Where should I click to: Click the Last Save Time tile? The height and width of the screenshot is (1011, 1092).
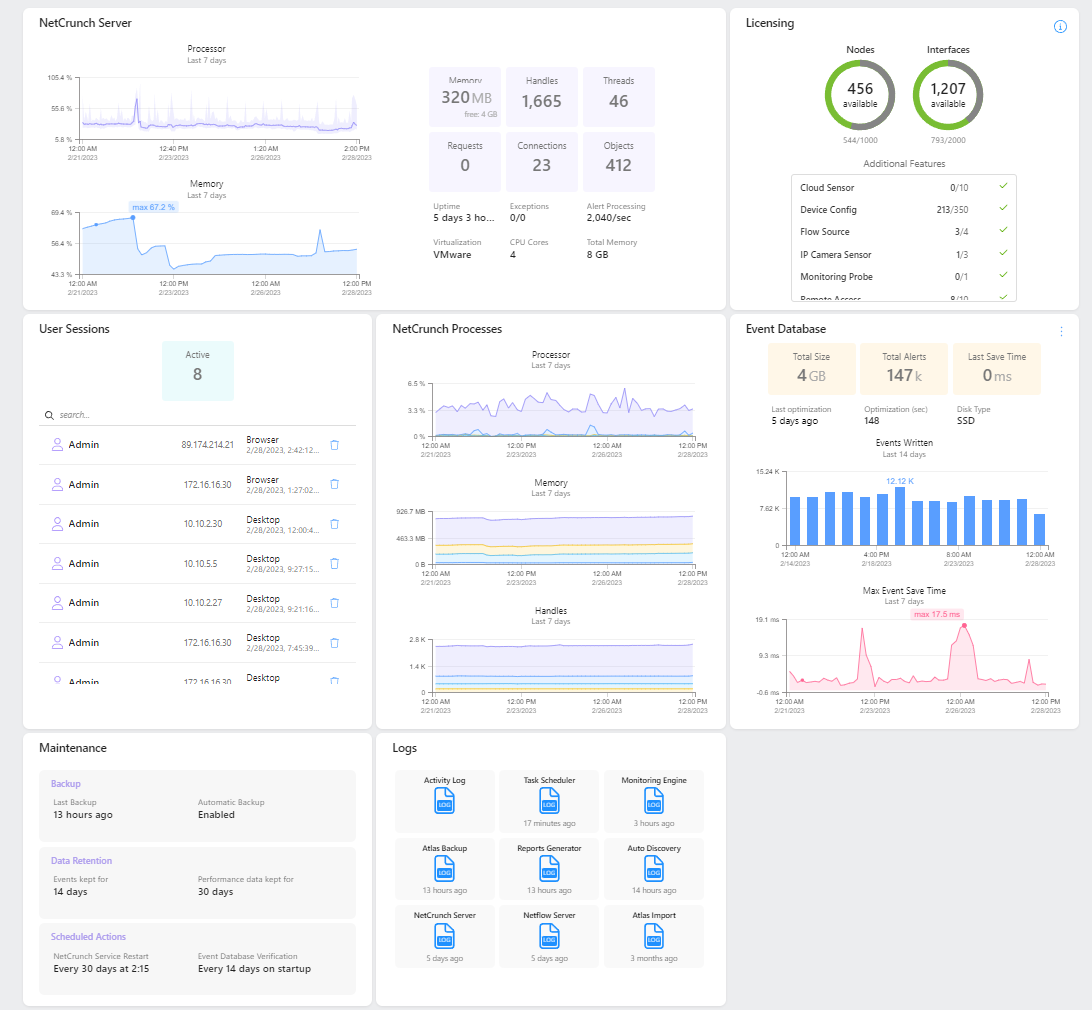(997, 369)
